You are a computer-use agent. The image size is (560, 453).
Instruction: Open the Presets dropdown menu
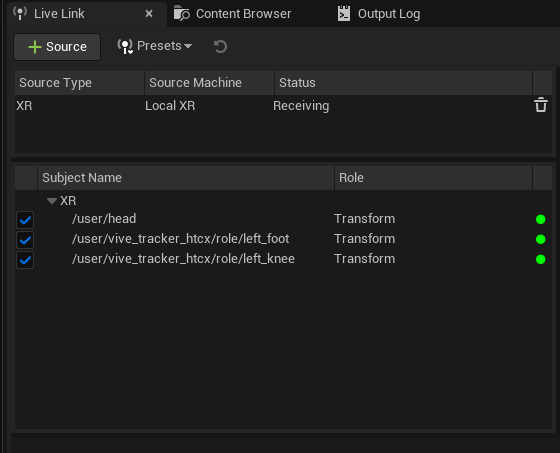155,46
